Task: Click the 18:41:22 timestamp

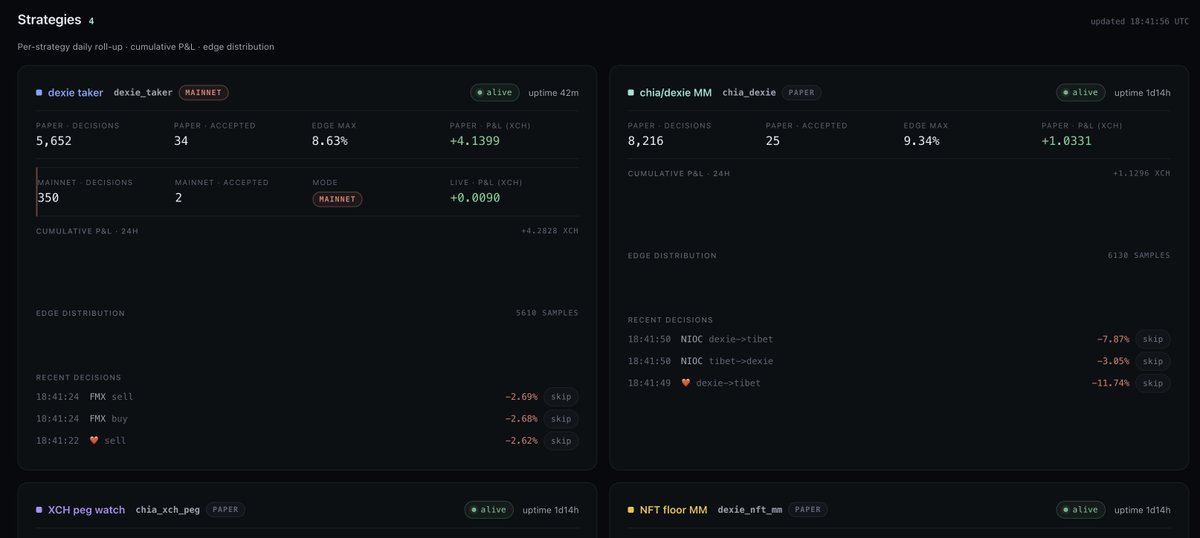Action: point(57,441)
